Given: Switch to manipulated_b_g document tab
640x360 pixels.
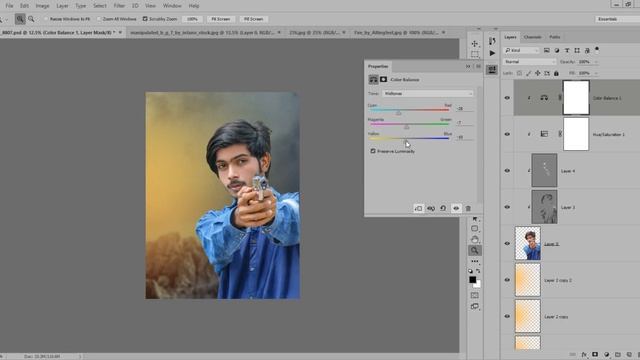Looking at the screenshot, I should [202, 32].
